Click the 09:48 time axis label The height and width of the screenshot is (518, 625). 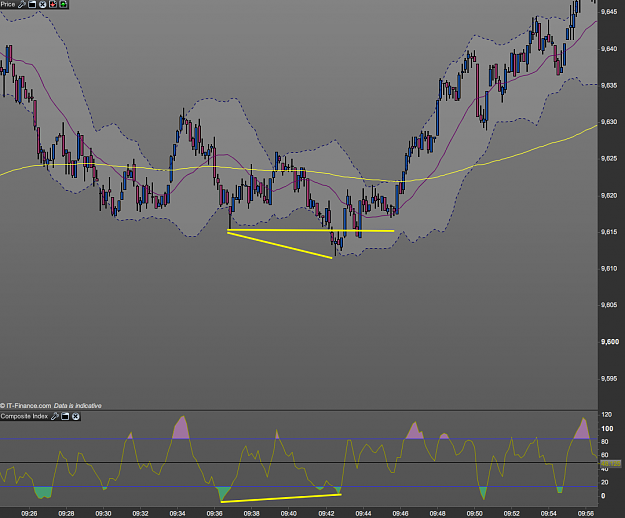point(438,514)
